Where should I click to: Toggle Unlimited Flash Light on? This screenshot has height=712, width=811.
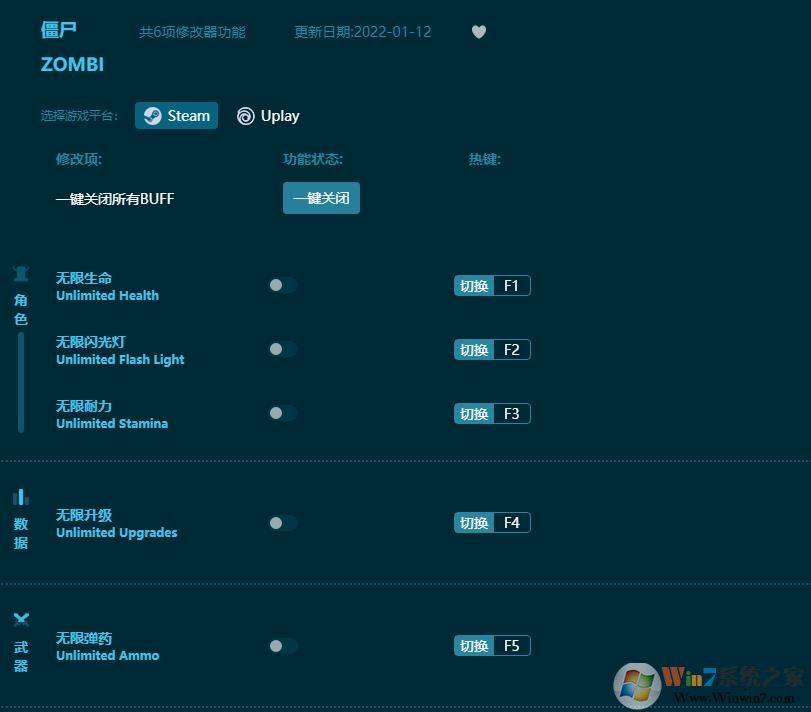point(283,349)
